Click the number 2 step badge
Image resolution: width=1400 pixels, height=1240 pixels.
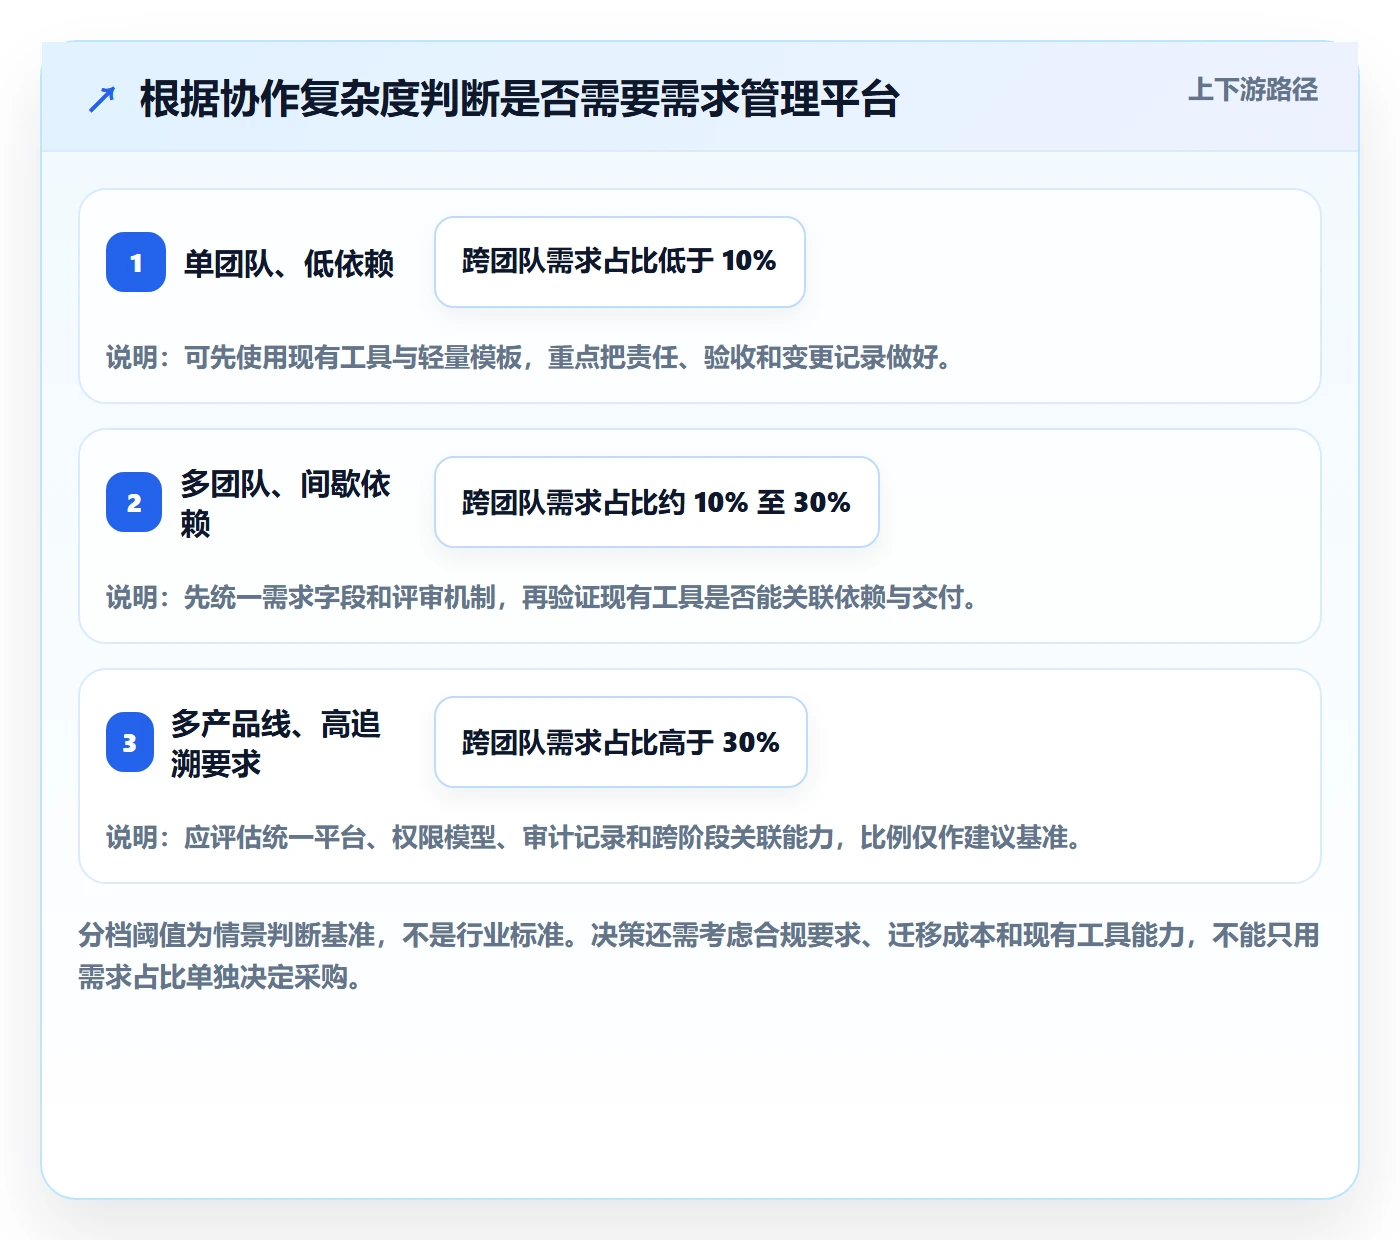coord(134,502)
